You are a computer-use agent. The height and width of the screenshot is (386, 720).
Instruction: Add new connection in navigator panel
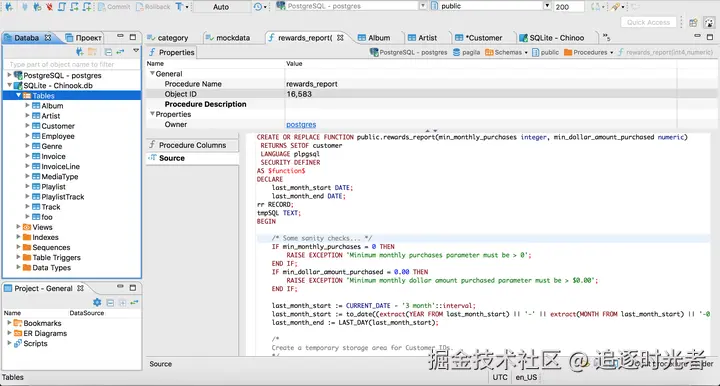click(79, 52)
